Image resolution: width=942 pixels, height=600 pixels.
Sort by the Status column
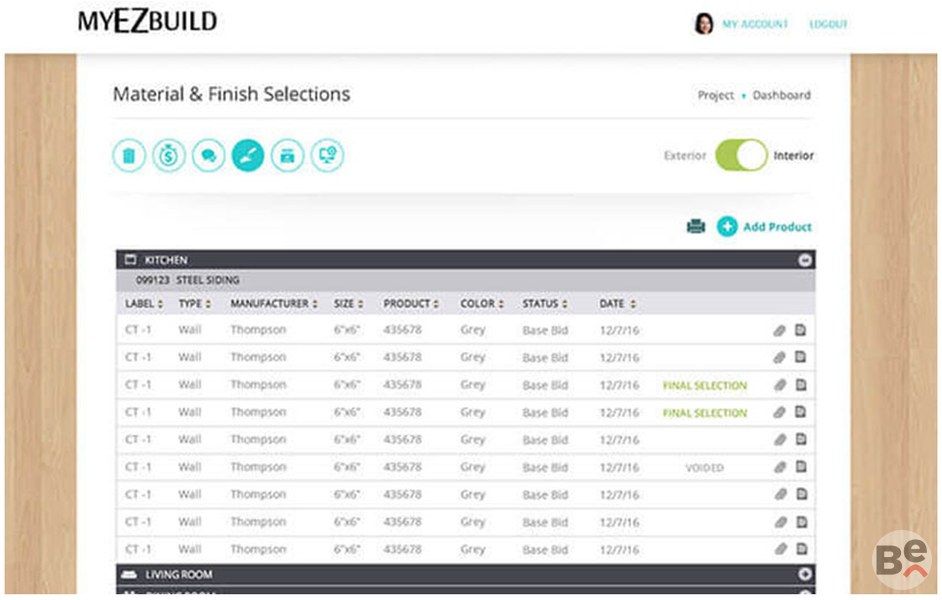pyautogui.click(x=545, y=304)
